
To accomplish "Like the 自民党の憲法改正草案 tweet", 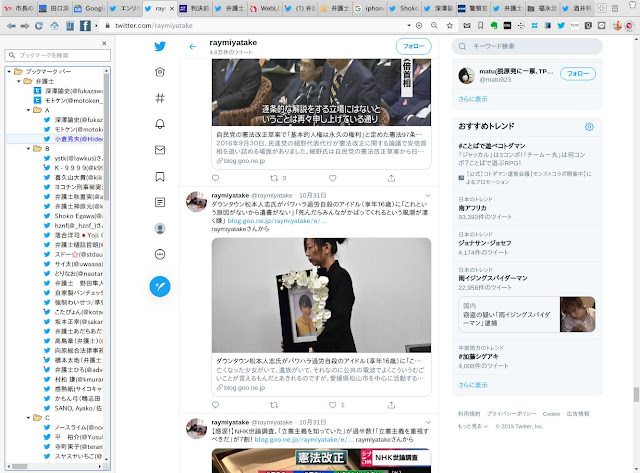I will (333, 178).
